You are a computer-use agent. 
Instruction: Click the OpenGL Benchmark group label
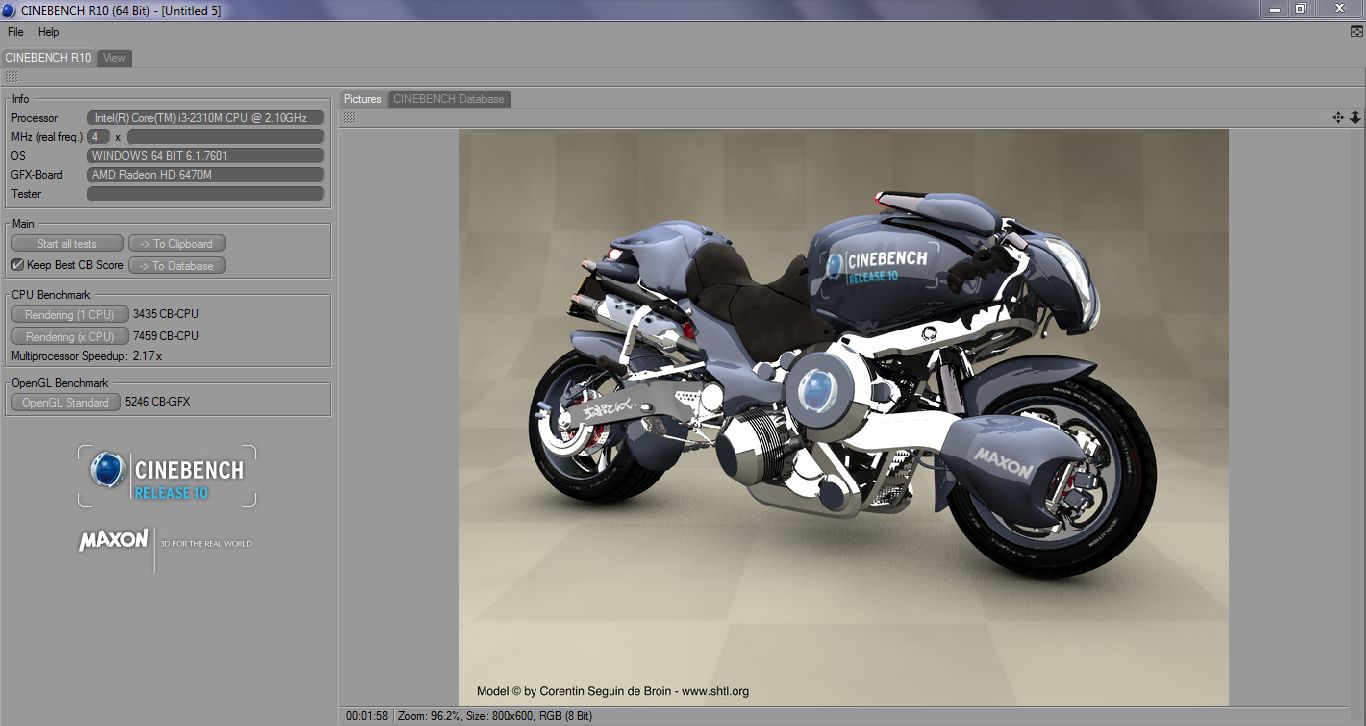point(60,383)
